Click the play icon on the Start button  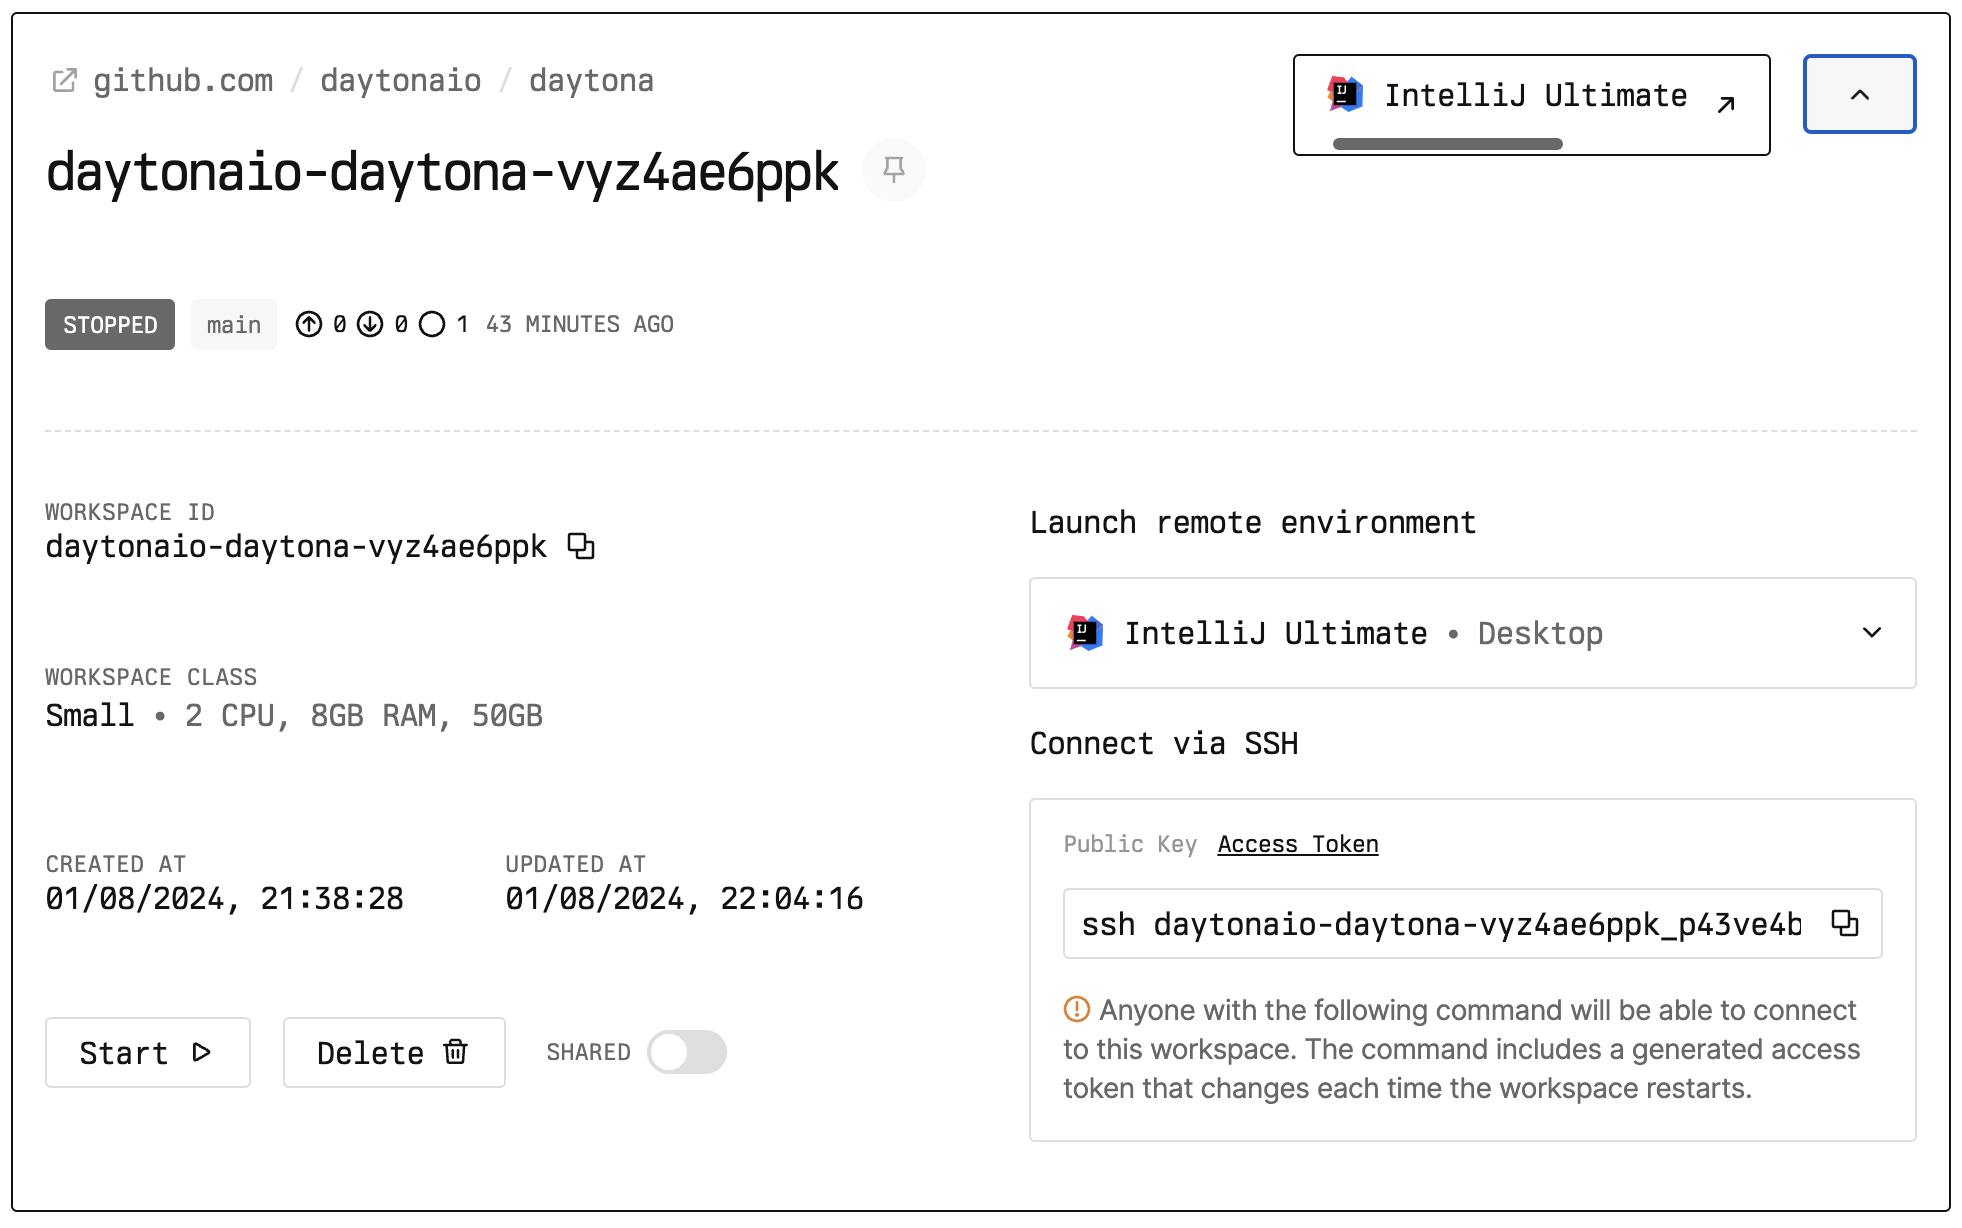pos(202,1052)
